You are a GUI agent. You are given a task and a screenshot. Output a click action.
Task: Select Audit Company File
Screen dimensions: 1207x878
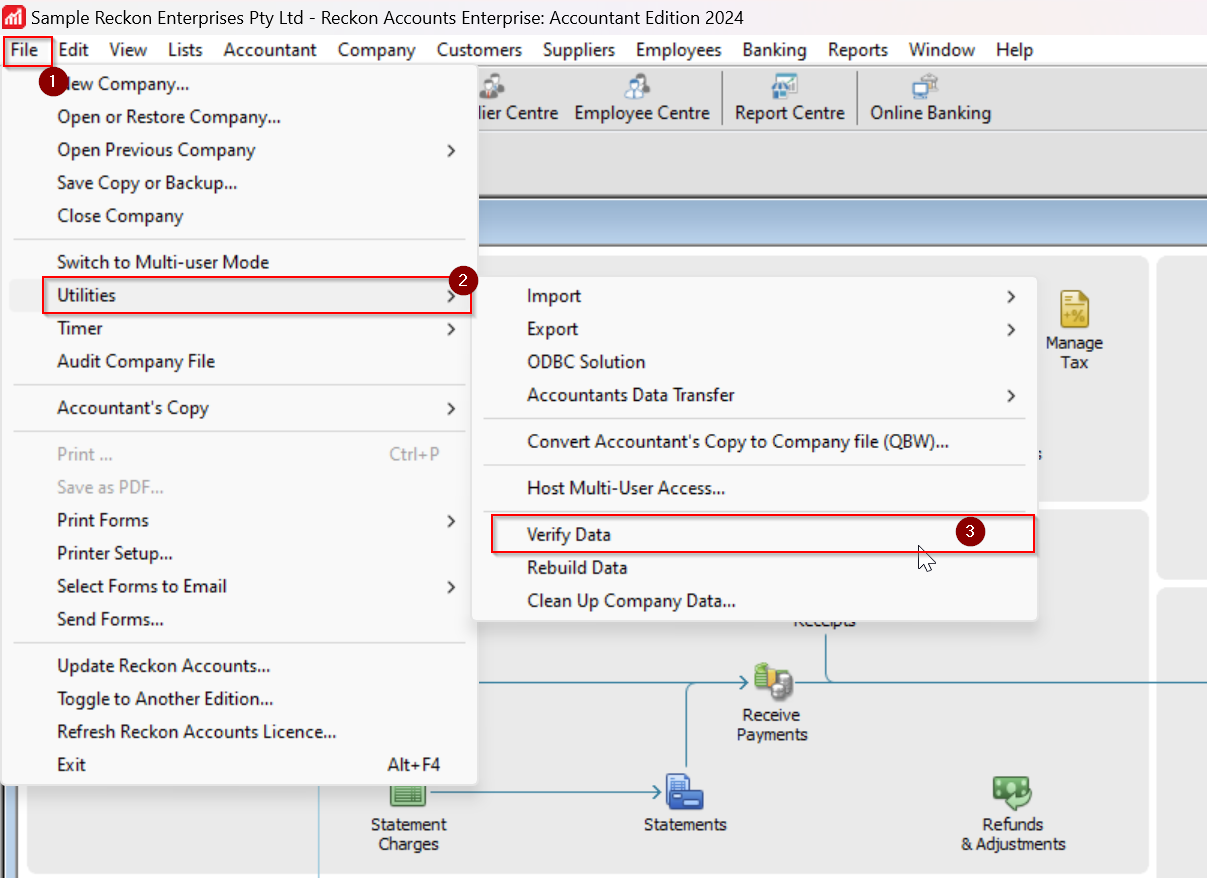pos(240,361)
